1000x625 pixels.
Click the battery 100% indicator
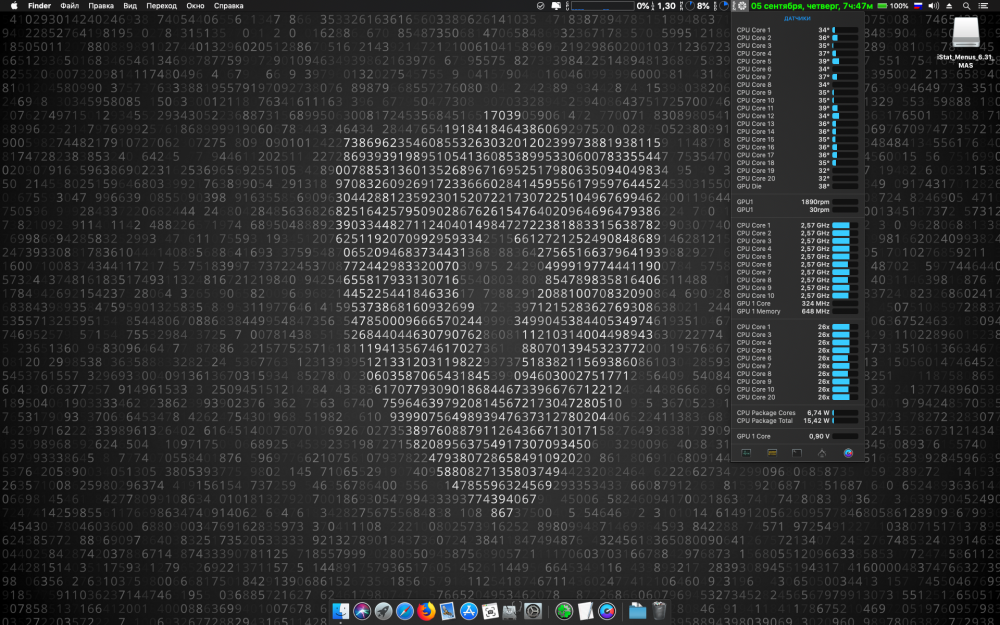(x=893, y=6)
